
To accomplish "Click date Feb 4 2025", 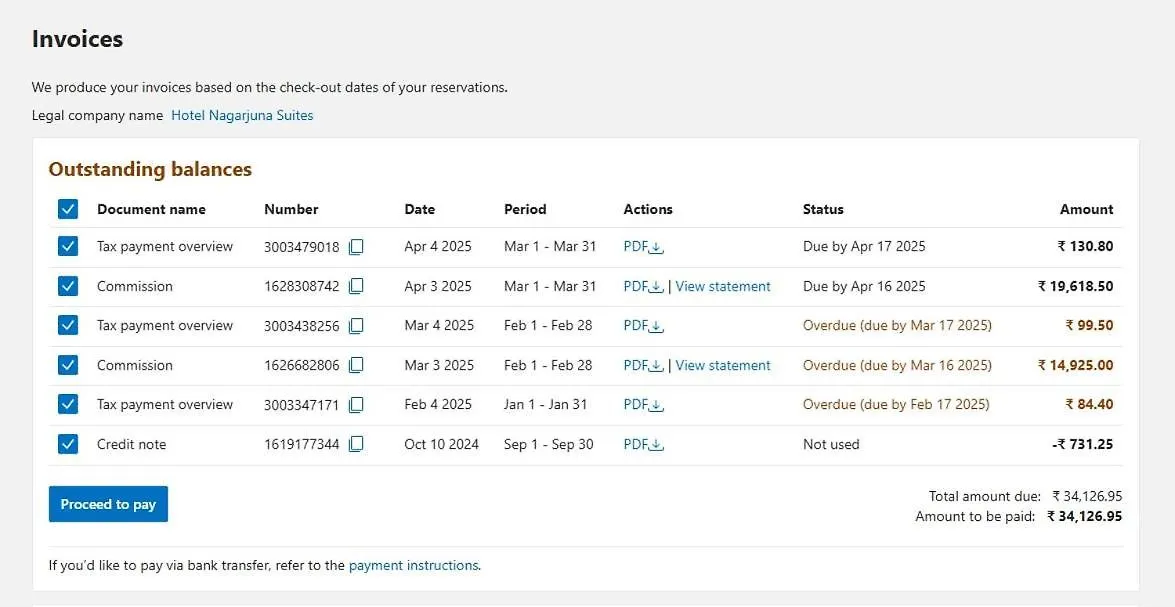I will [438, 405].
